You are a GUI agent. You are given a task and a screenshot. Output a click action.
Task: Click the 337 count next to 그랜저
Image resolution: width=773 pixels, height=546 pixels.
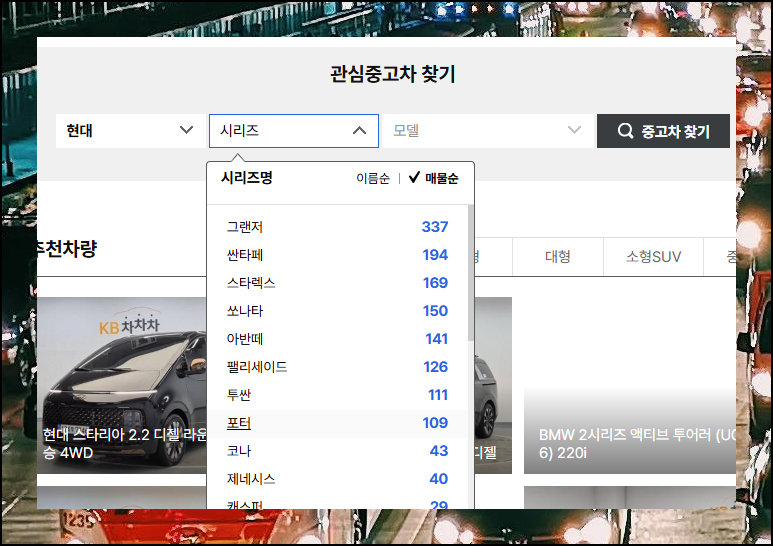tap(435, 227)
